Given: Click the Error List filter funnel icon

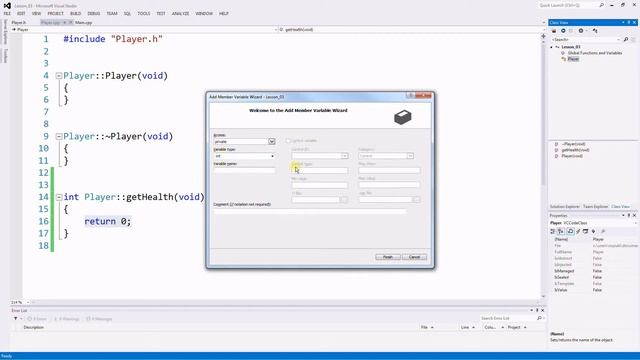Looking at the screenshot, I should pos(16,318).
